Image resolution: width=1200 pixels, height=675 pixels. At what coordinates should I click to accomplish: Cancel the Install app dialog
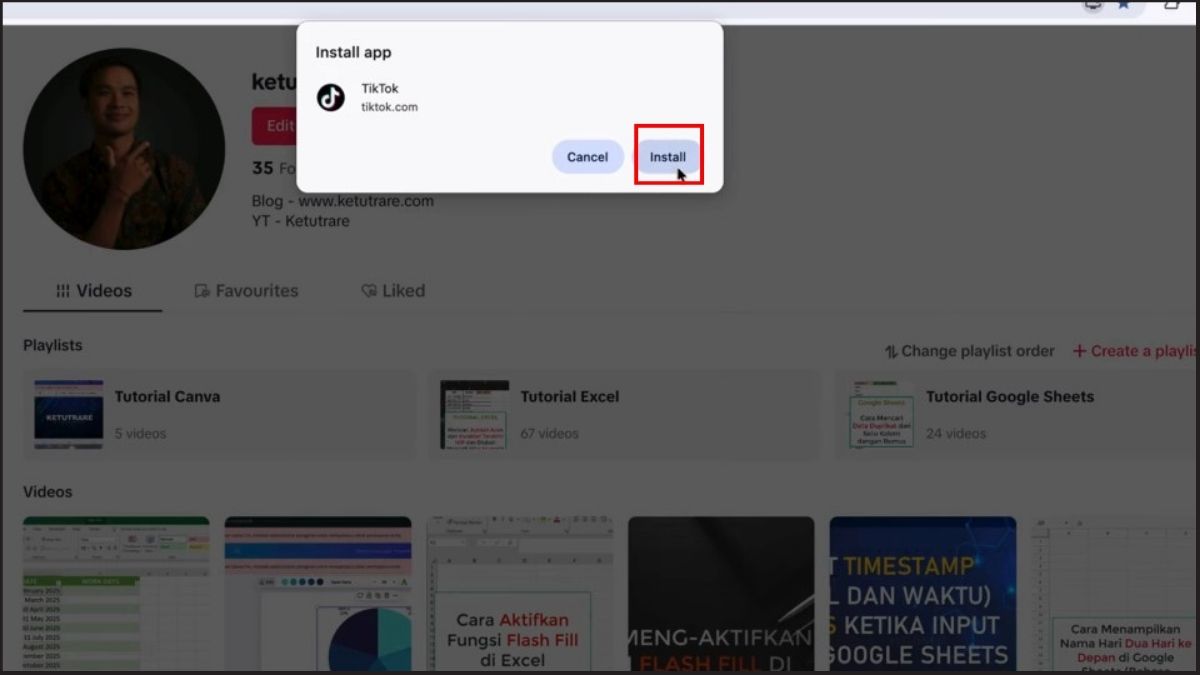coord(587,157)
